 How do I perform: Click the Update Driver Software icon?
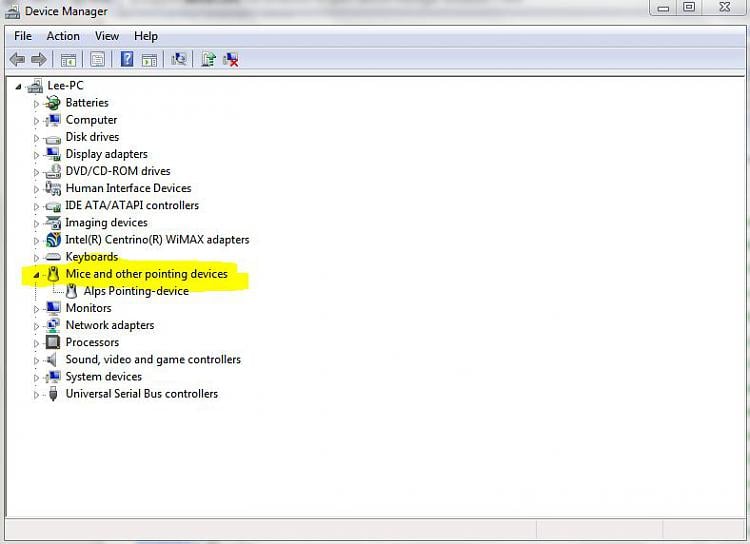[x=209, y=59]
